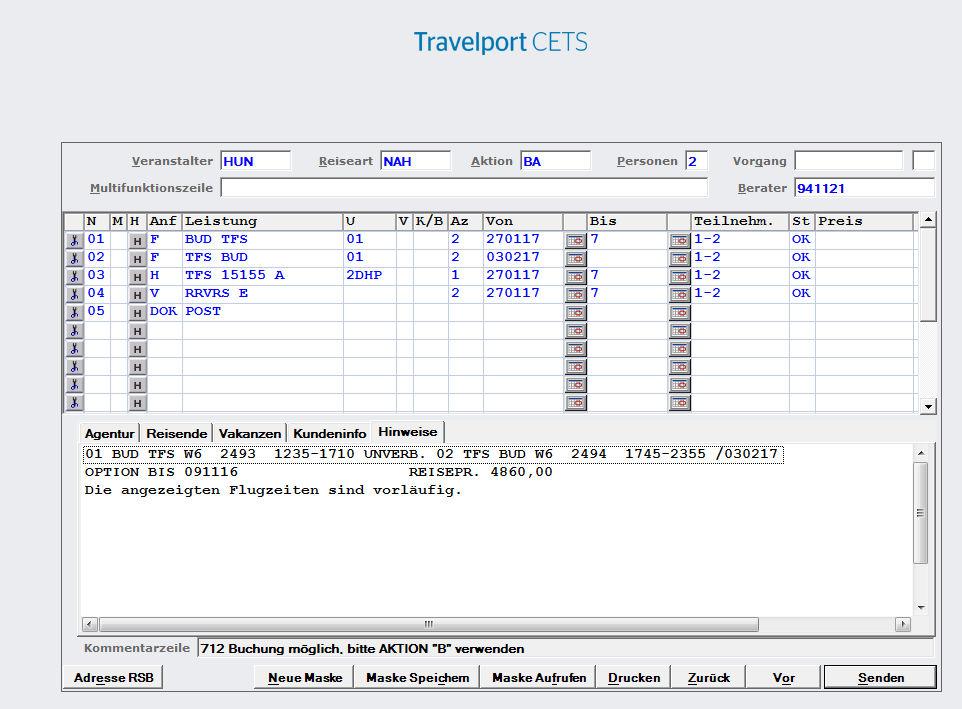962x709 pixels.
Task: Open the Von calendar icon for row 03
Action: pyautogui.click(x=575, y=277)
